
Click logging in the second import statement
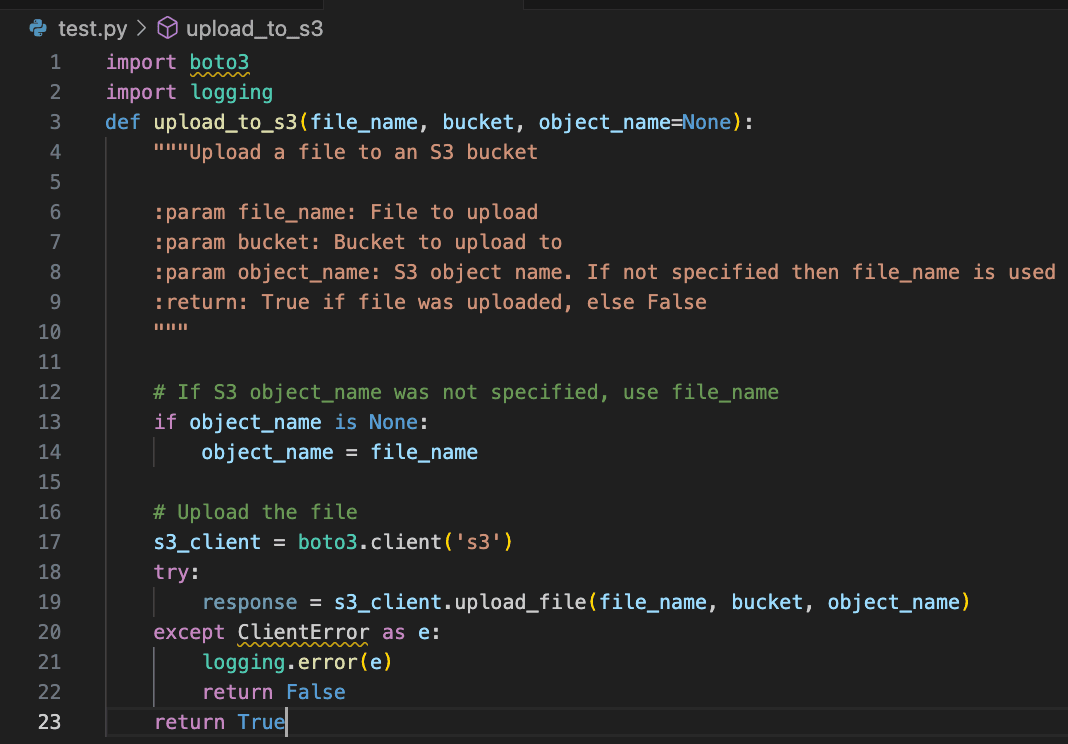231,91
